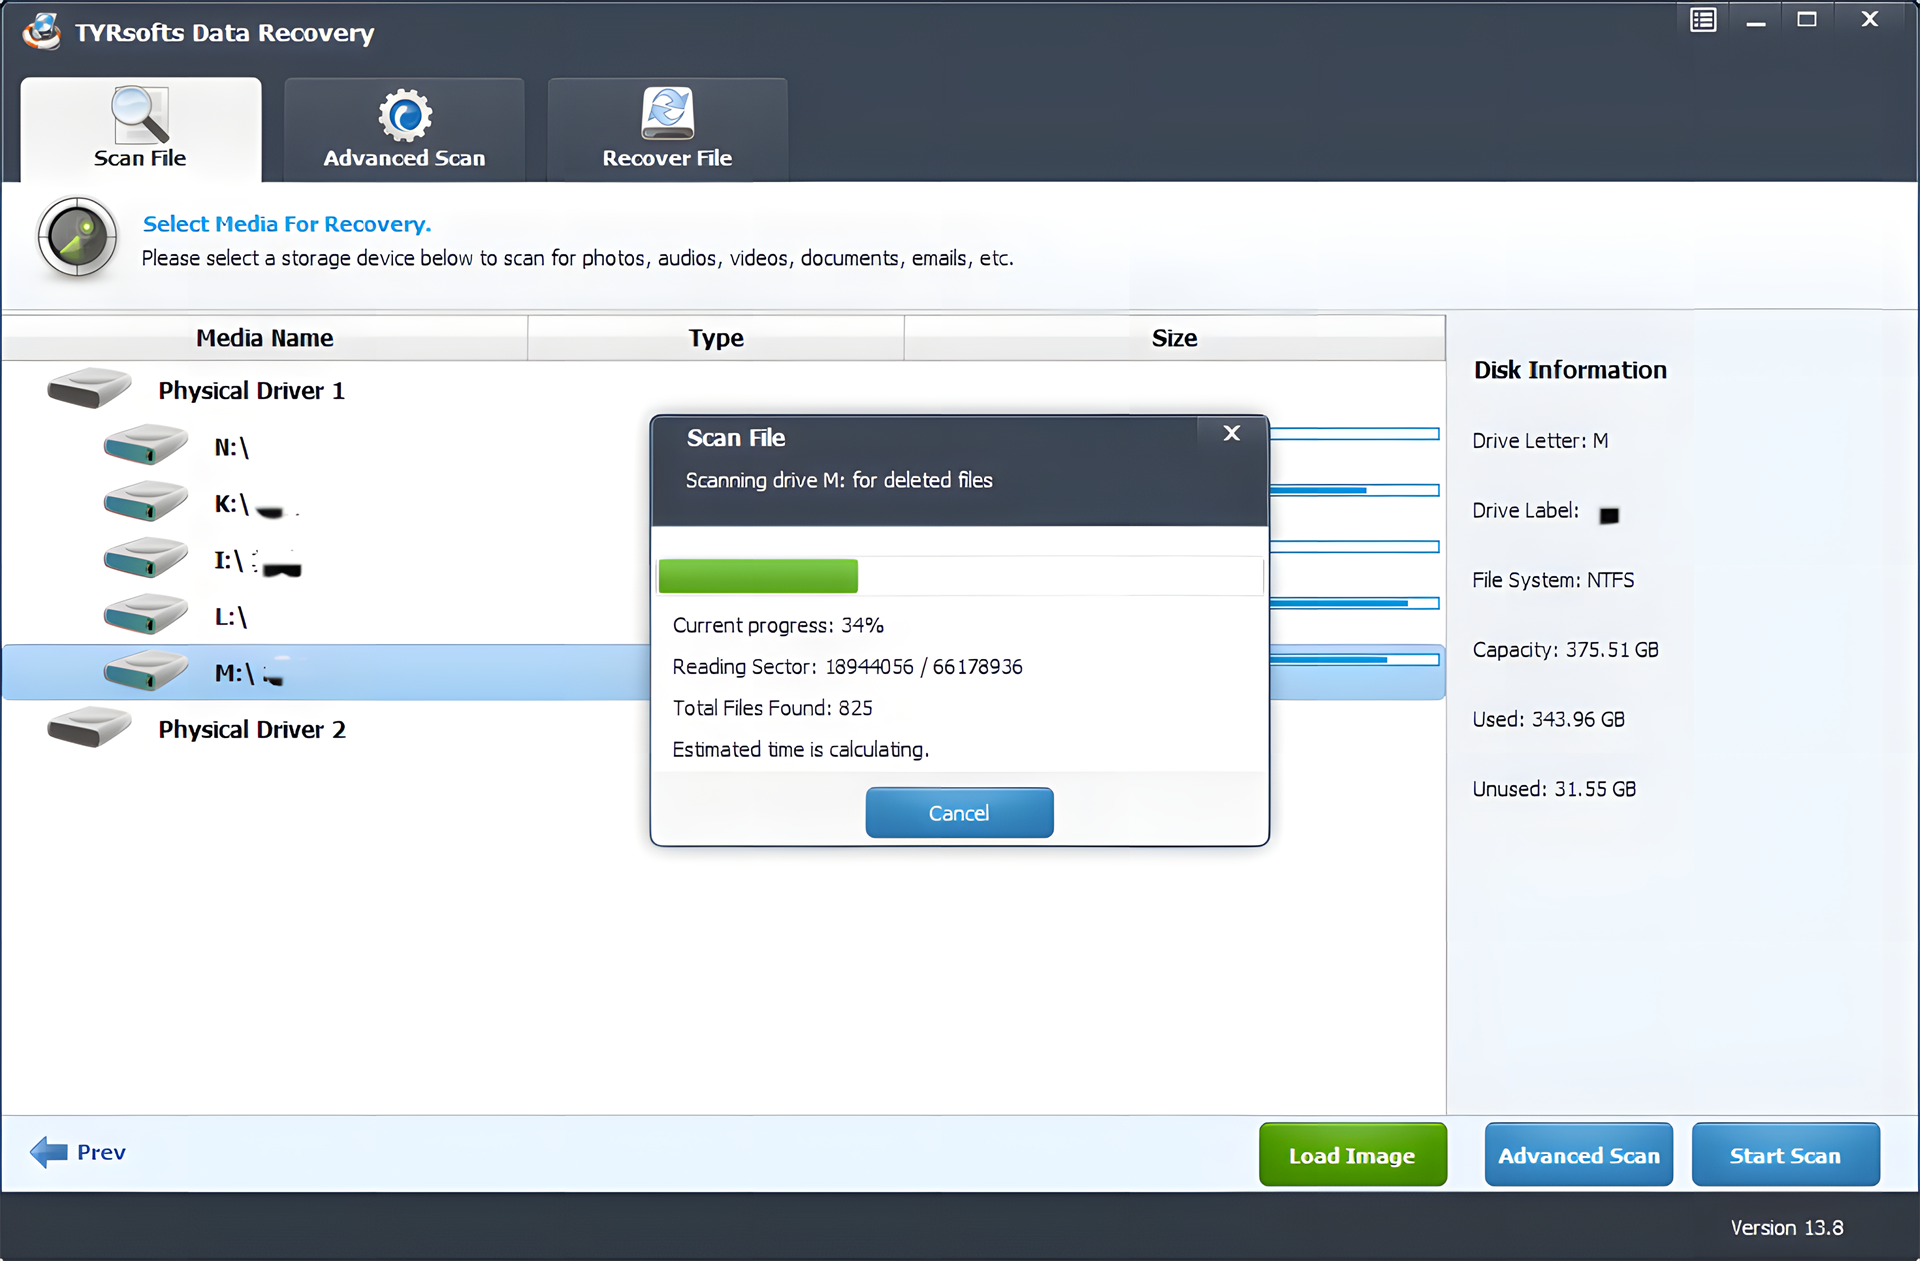Click the blue Start Scan button

point(1784,1155)
